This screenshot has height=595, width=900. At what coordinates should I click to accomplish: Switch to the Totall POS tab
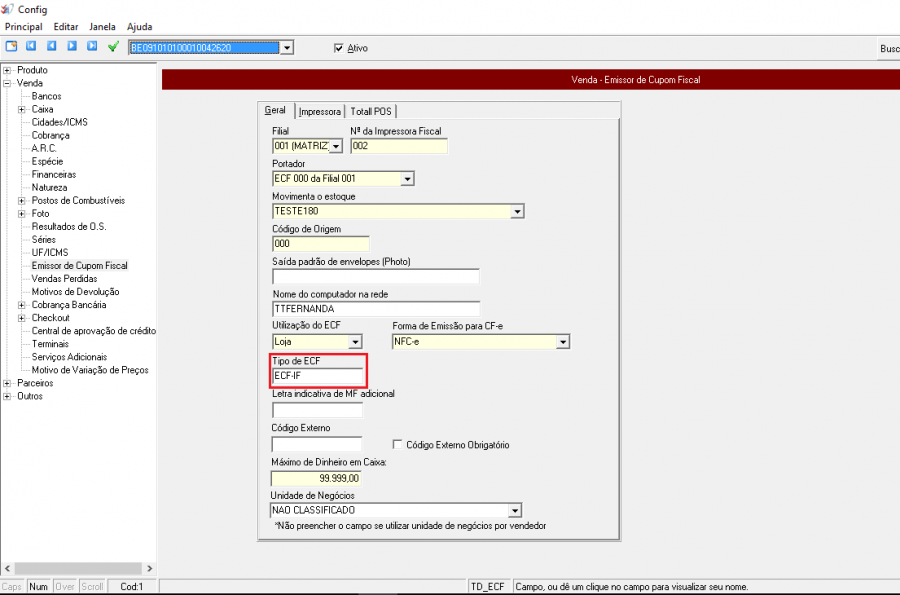(370, 111)
